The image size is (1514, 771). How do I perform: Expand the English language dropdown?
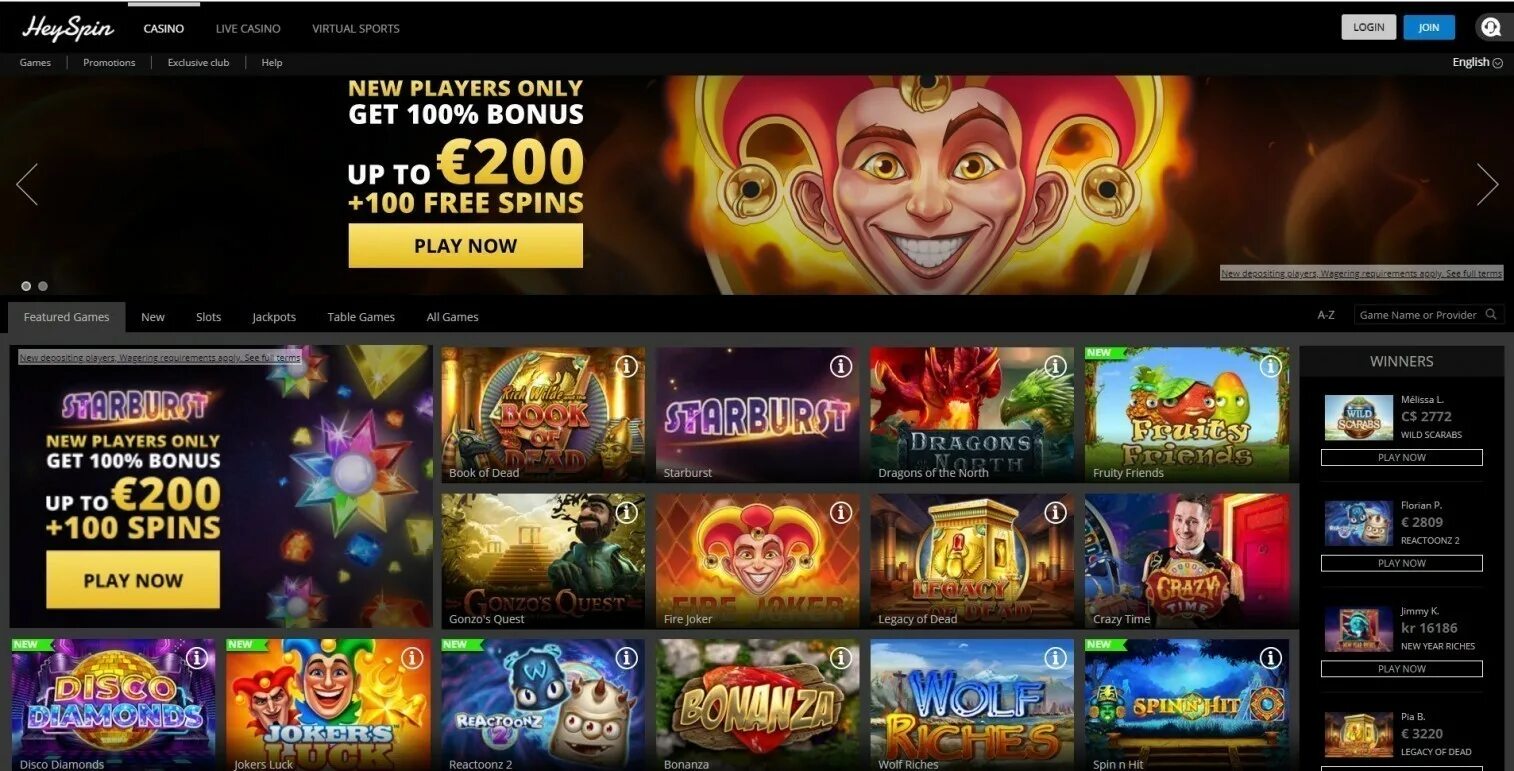(1477, 62)
